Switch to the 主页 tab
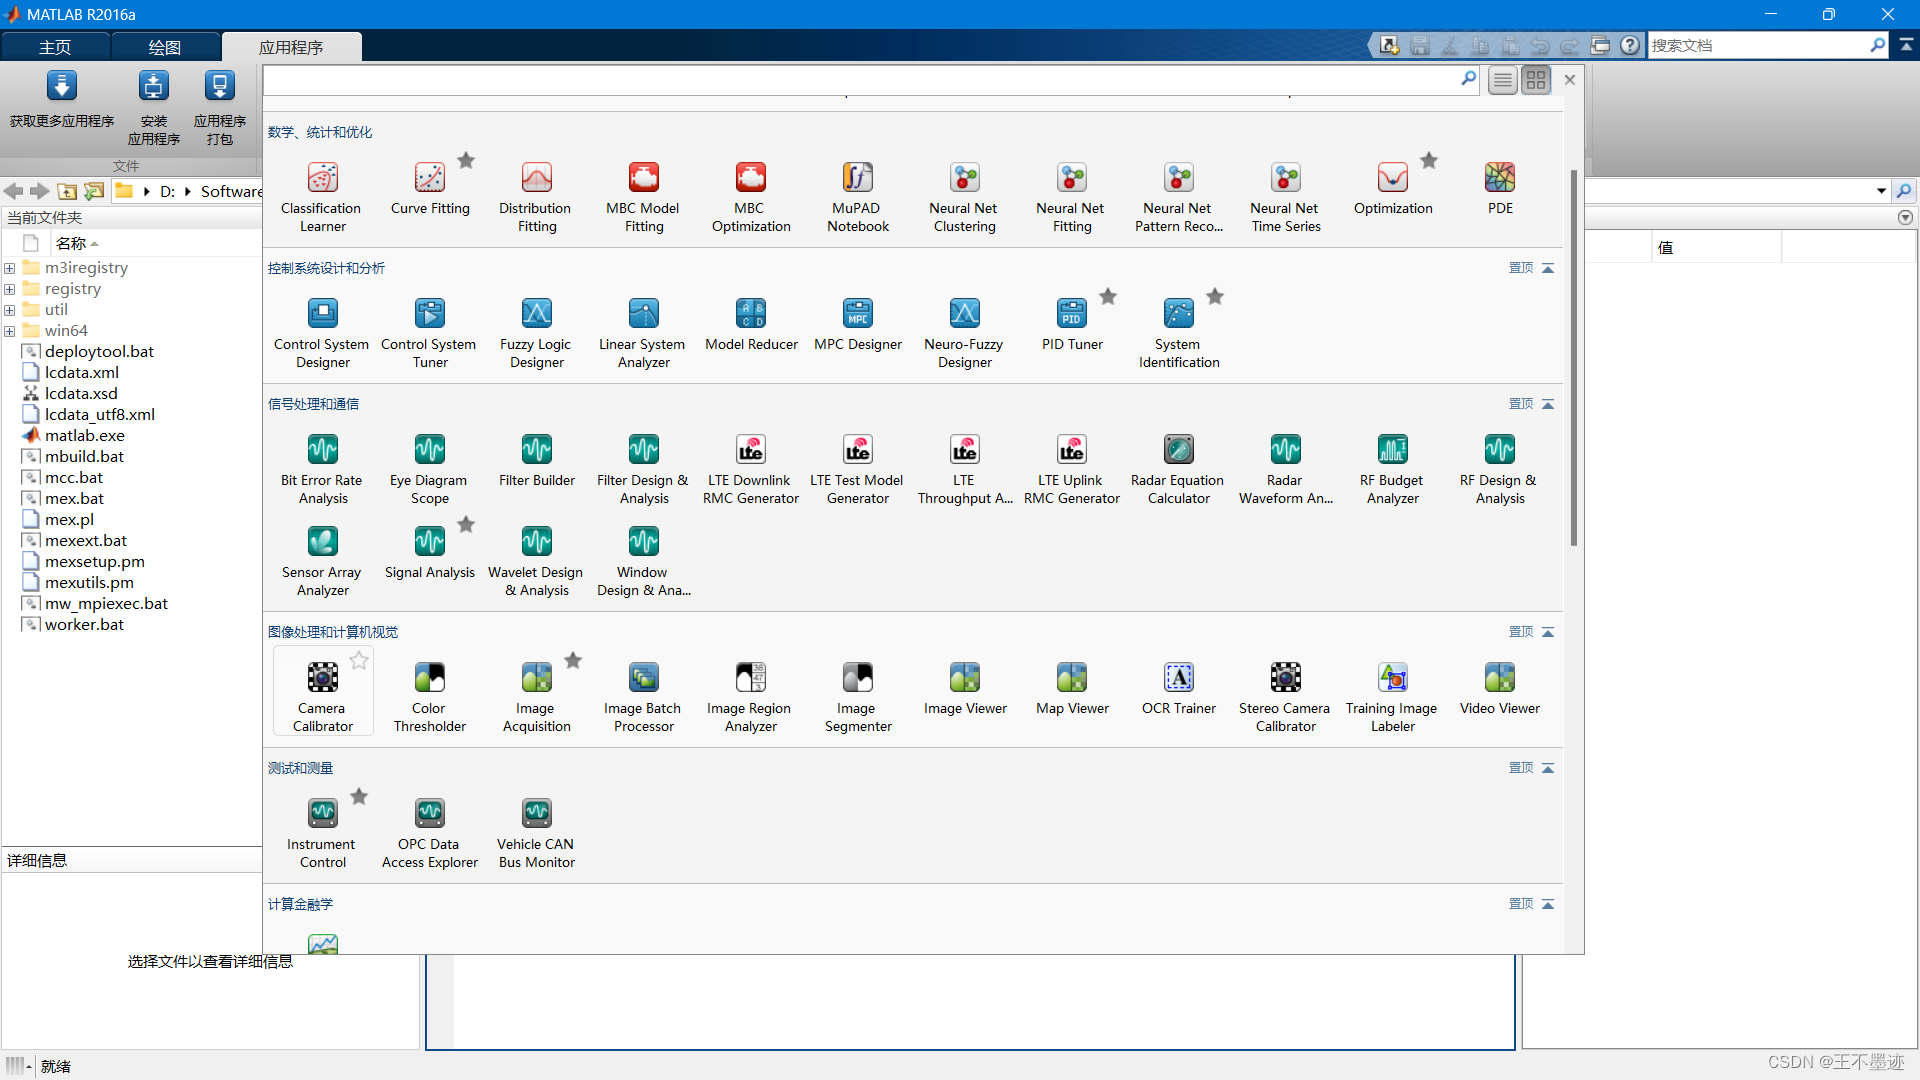 [x=55, y=47]
